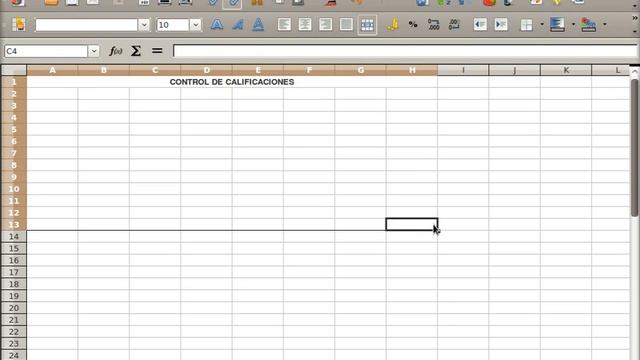Image resolution: width=640 pixels, height=360 pixels.
Task: Click the font size box showing 10
Action: tap(173, 25)
